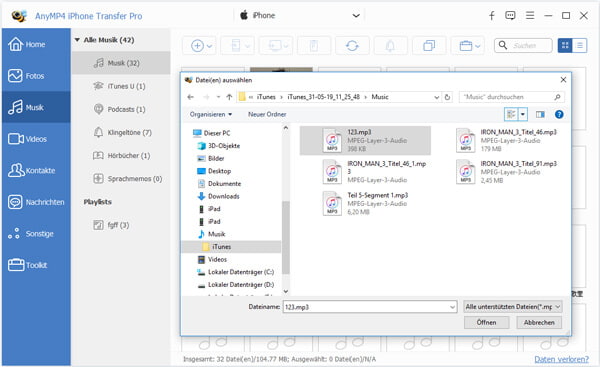This screenshot has height=367, width=600.
Task: Click the duplicate finder toolbar icon
Action: (429, 46)
